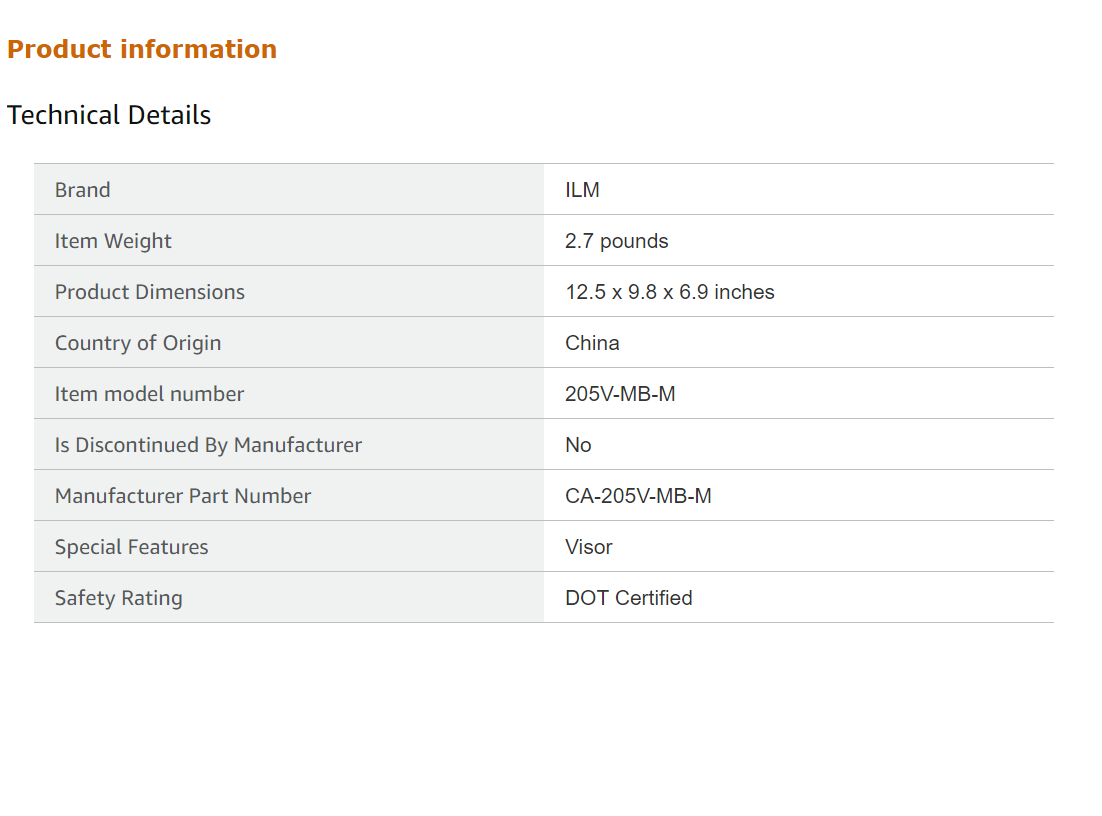
Task: Click the Item model number label
Action: [x=149, y=394]
